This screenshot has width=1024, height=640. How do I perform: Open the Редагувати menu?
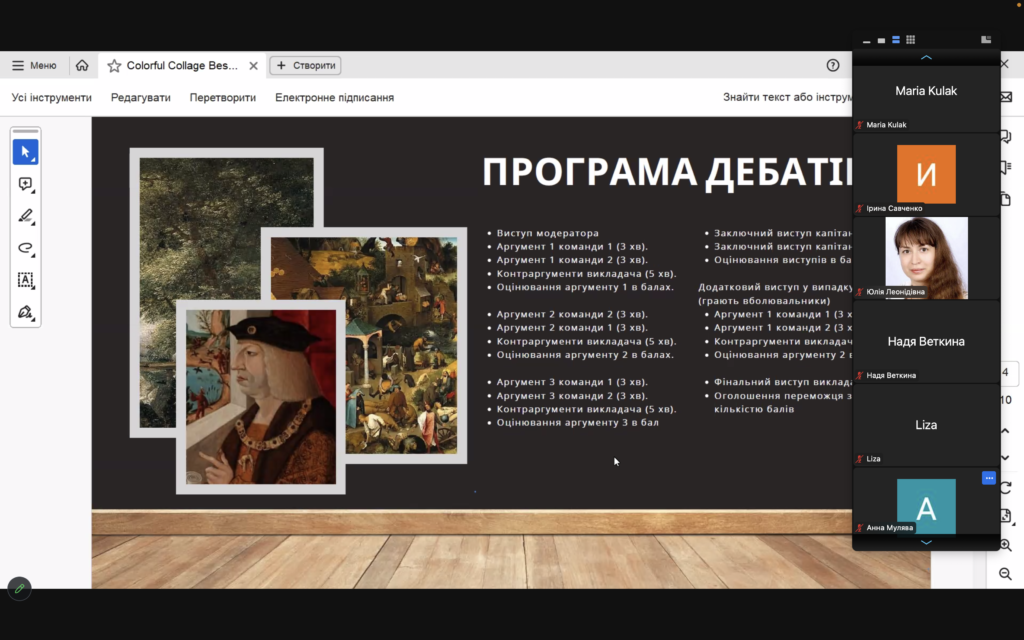[x=140, y=97]
